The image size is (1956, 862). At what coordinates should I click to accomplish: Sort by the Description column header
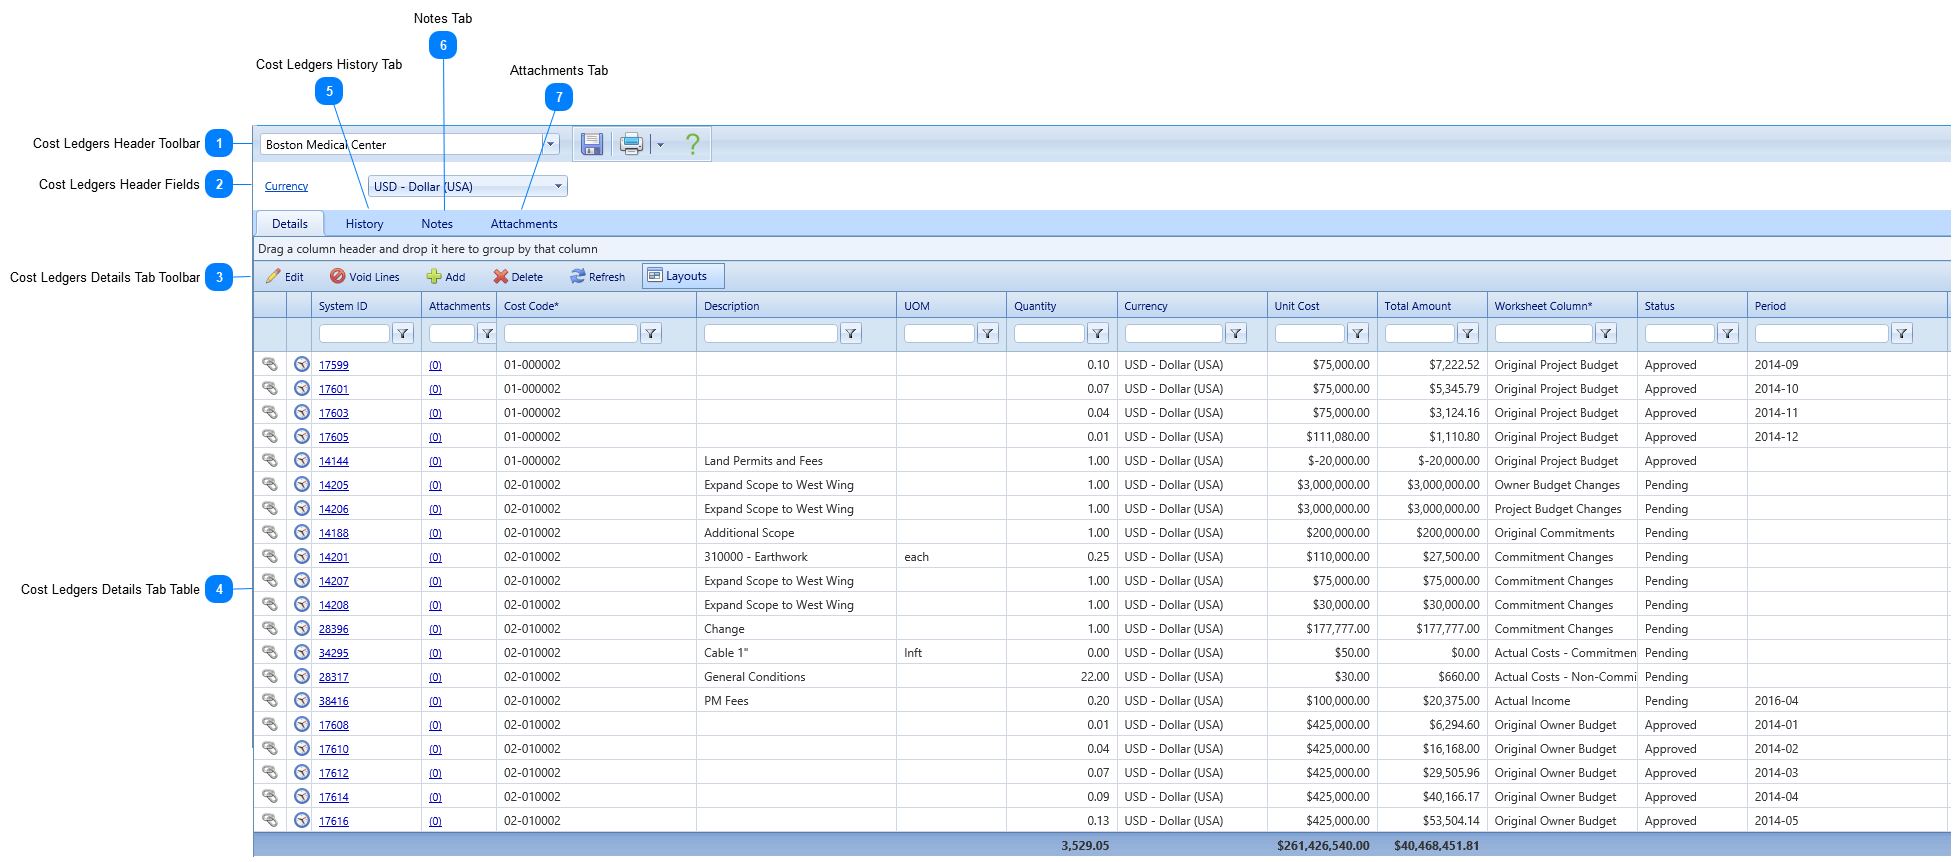tap(732, 306)
